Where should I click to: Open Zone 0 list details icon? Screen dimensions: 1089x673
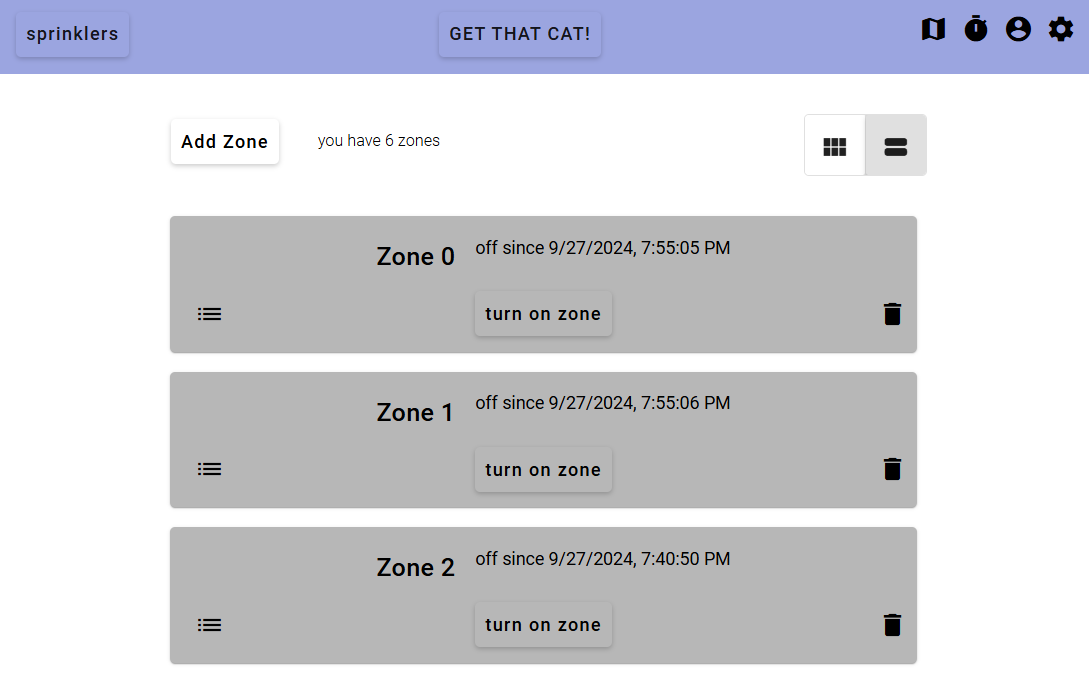pos(209,314)
